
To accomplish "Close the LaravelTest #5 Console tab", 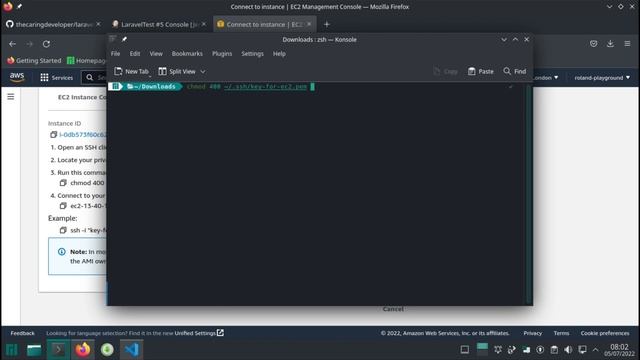I will pos(204,24).
